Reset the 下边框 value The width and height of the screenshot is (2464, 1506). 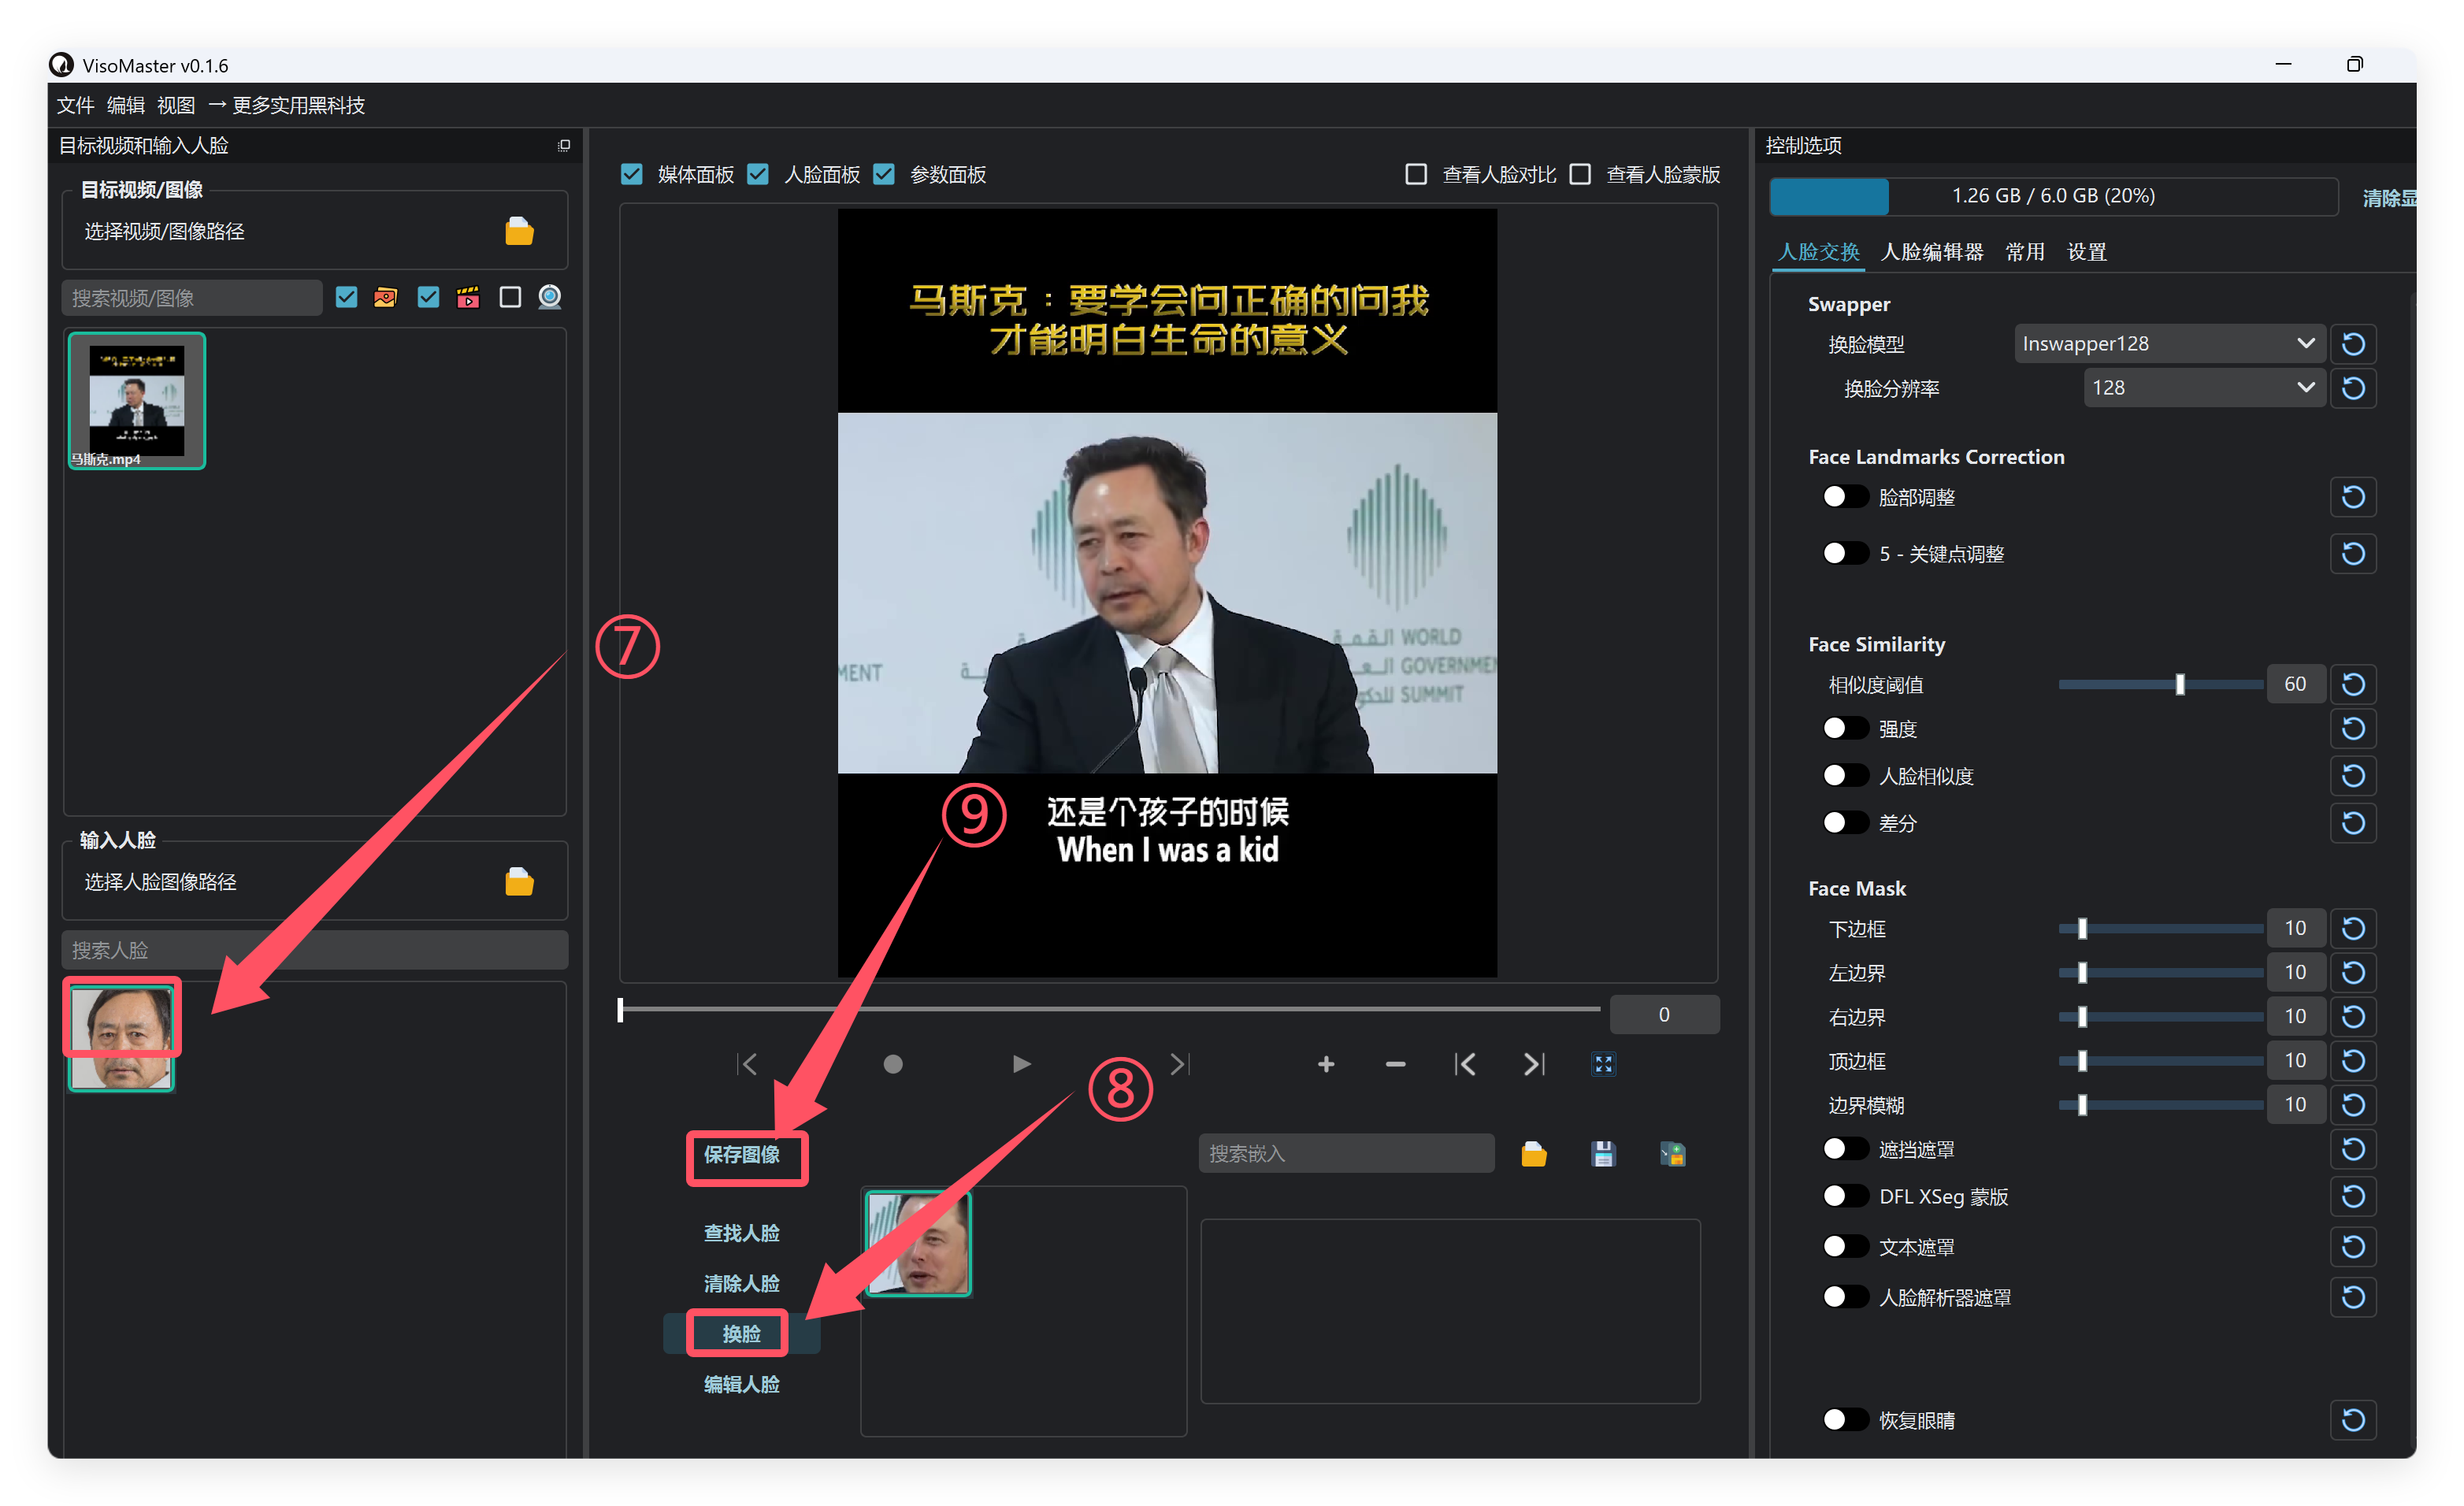click(x=2353, y=929)
